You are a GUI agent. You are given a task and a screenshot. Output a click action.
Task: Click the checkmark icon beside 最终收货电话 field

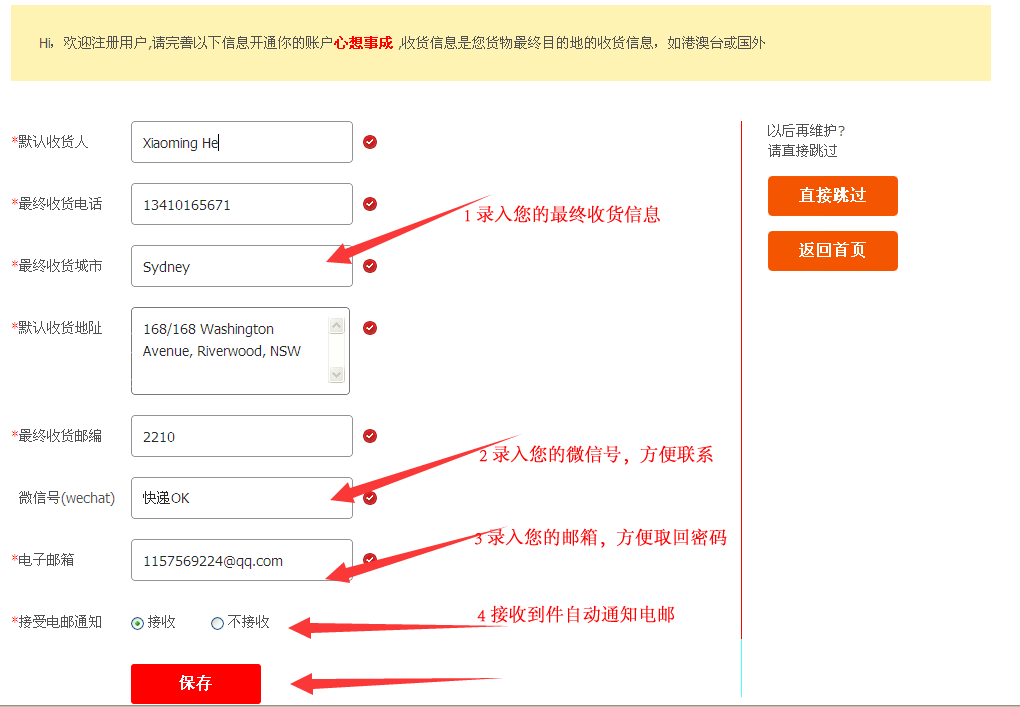pyautogui.click(x=370, y=204)
